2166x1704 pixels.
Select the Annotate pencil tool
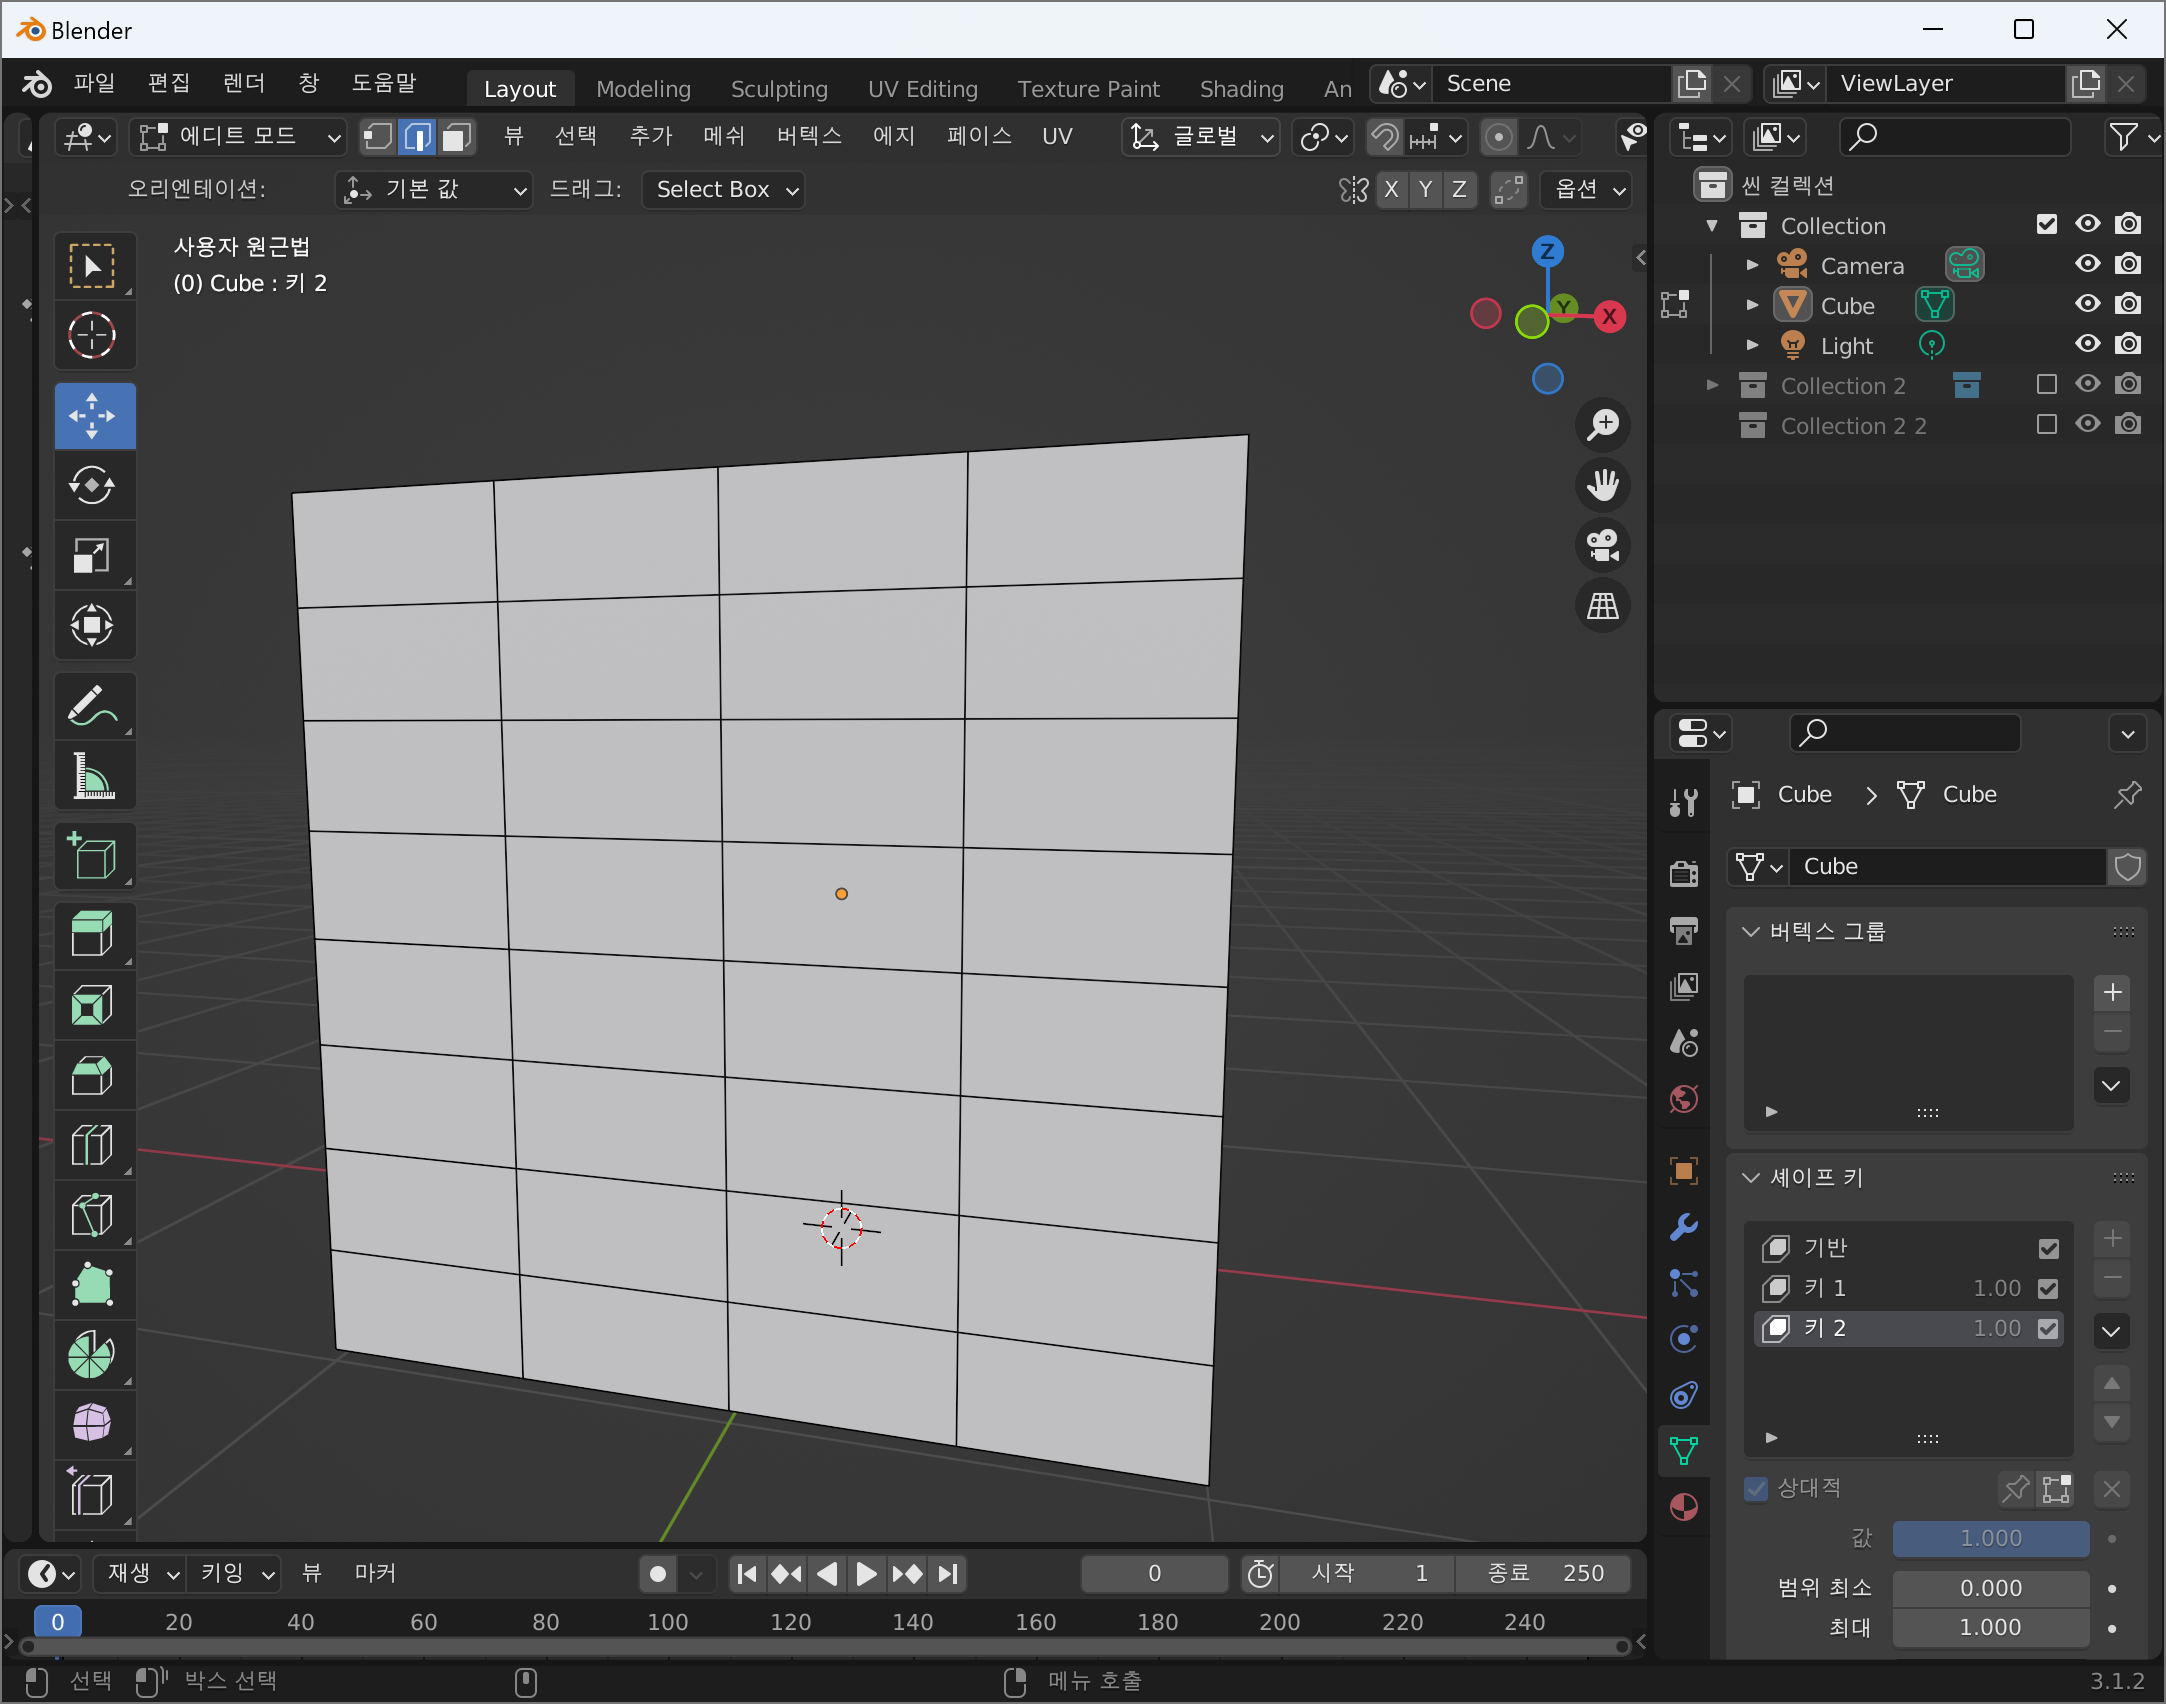(x=93, y=706)
